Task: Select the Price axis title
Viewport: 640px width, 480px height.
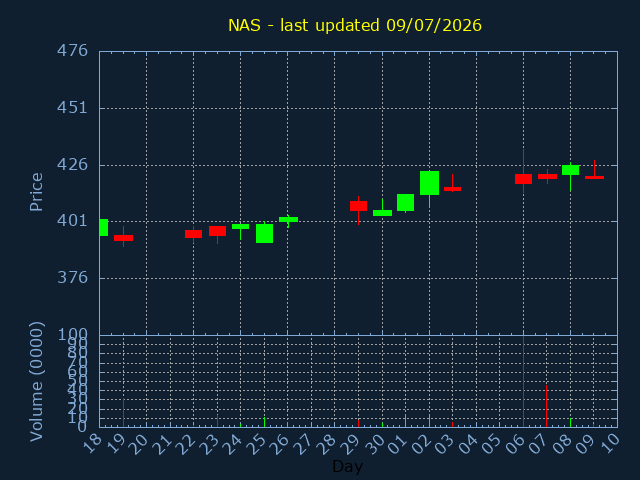Action: click(x=36, y=192)
